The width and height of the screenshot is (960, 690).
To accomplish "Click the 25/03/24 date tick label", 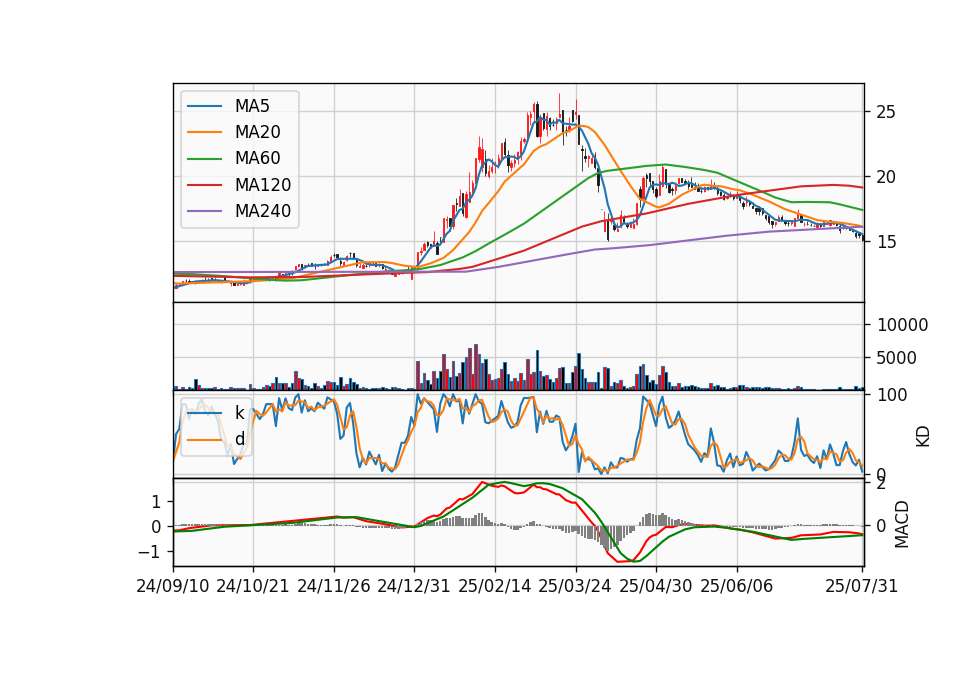I will (575, 586).
